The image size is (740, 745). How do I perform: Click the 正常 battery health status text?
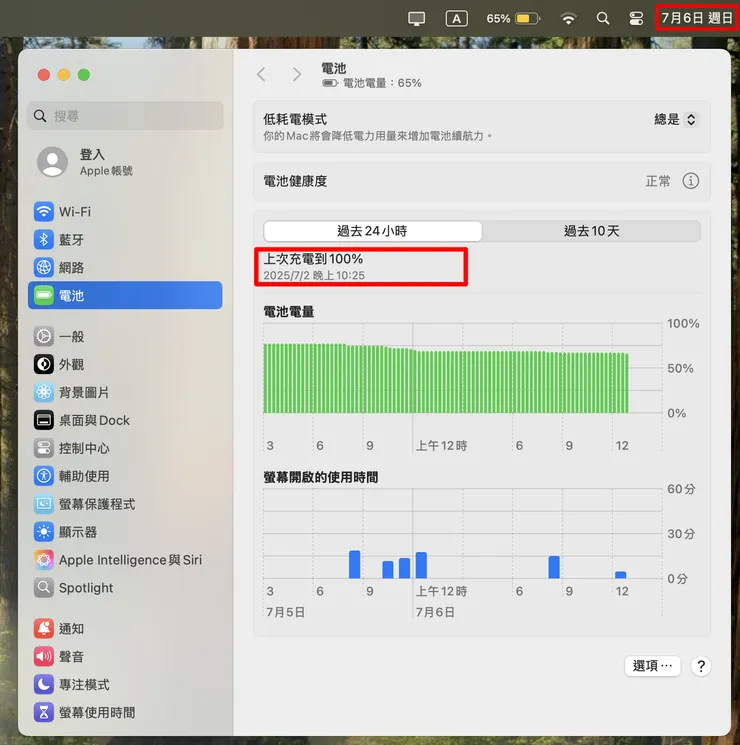pyautogui.click(x=658, y=181)
